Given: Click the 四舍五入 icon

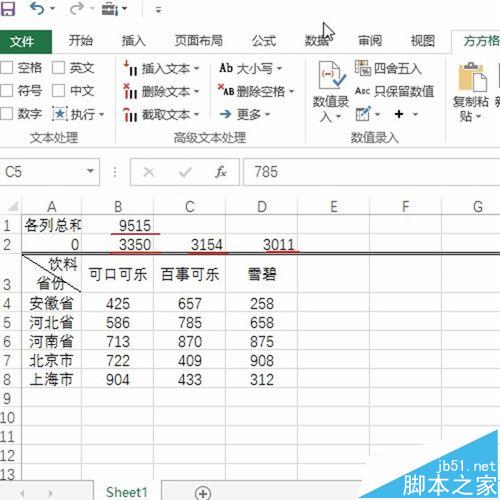Looking at the screenshot, I should coord(363,68).
